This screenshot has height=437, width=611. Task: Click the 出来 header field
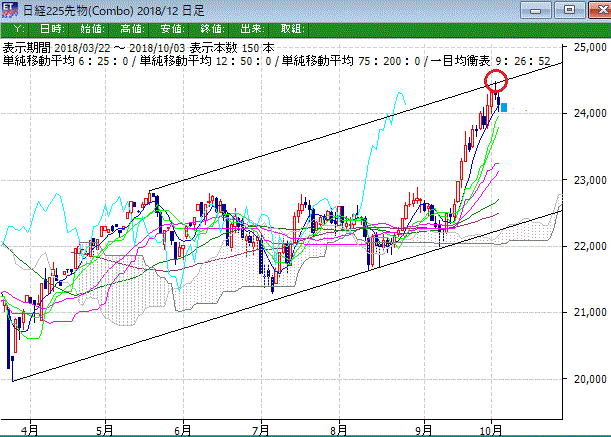[252, 29]
